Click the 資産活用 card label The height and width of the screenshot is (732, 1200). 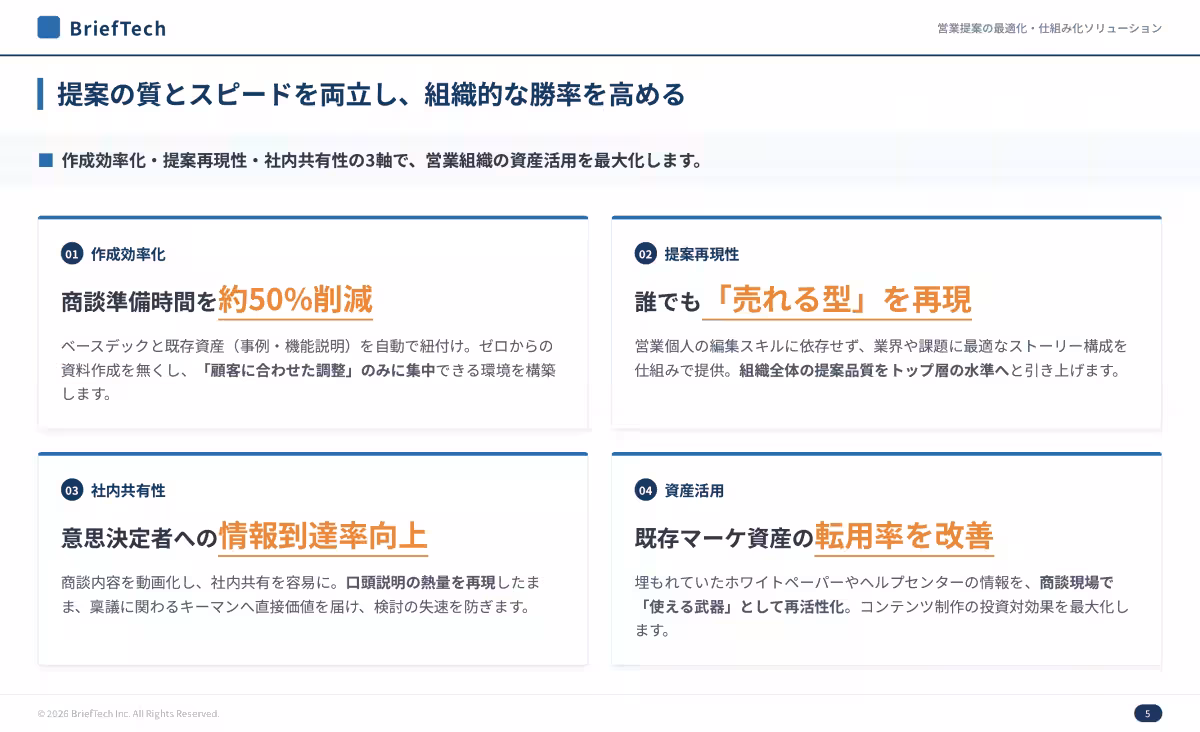(x=694, y=491)
